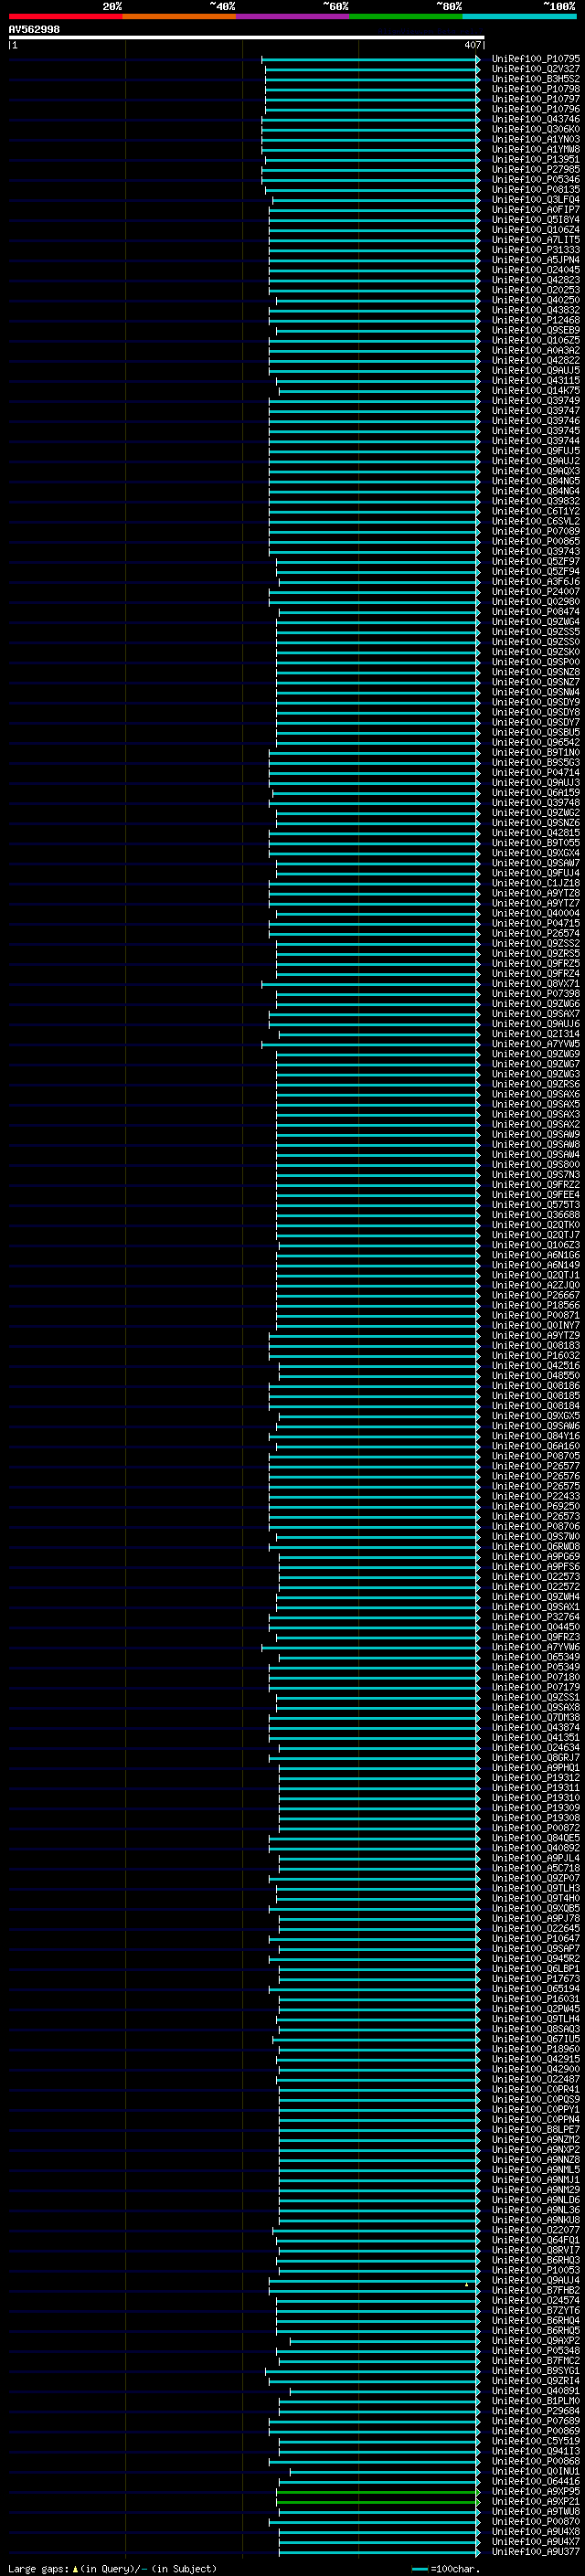Viewport: 585px width, 2576px height.
Task: Select hit label UniRef100_A5JPN4
Action: 536,260
